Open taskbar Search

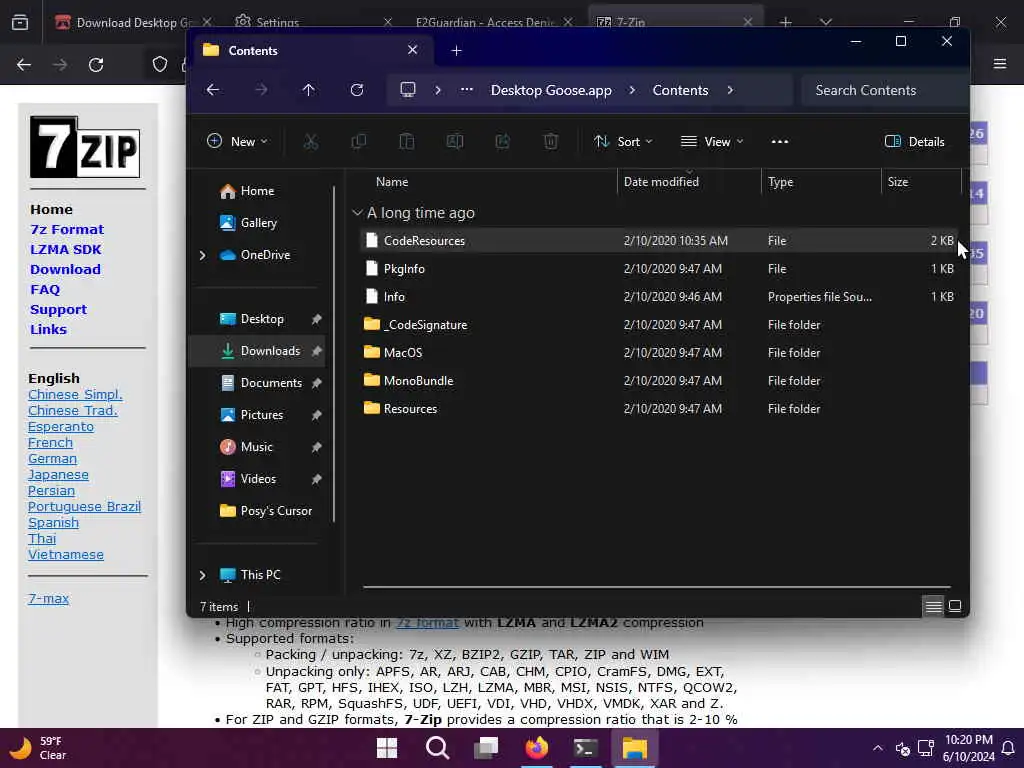tap(437, 748)
